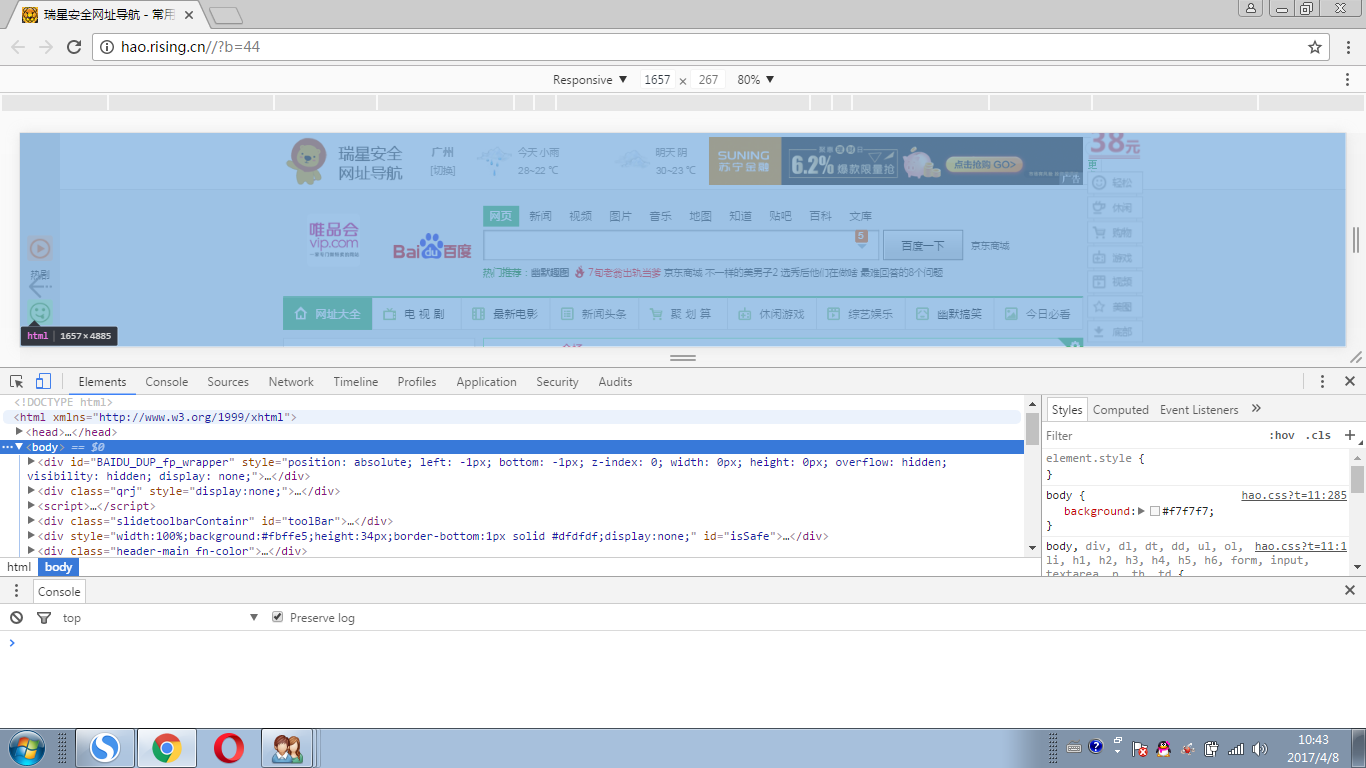Click the #f7f7f7 background color swatch

[1155, 511]
